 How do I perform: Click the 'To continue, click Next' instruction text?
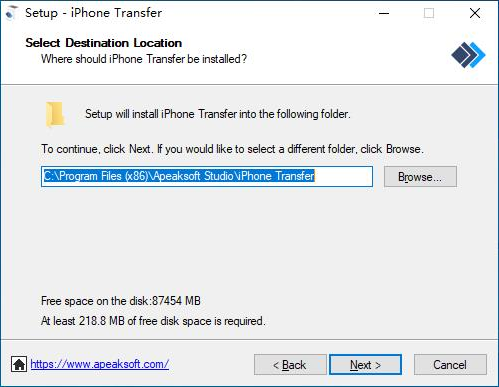(x=232, y=149)
